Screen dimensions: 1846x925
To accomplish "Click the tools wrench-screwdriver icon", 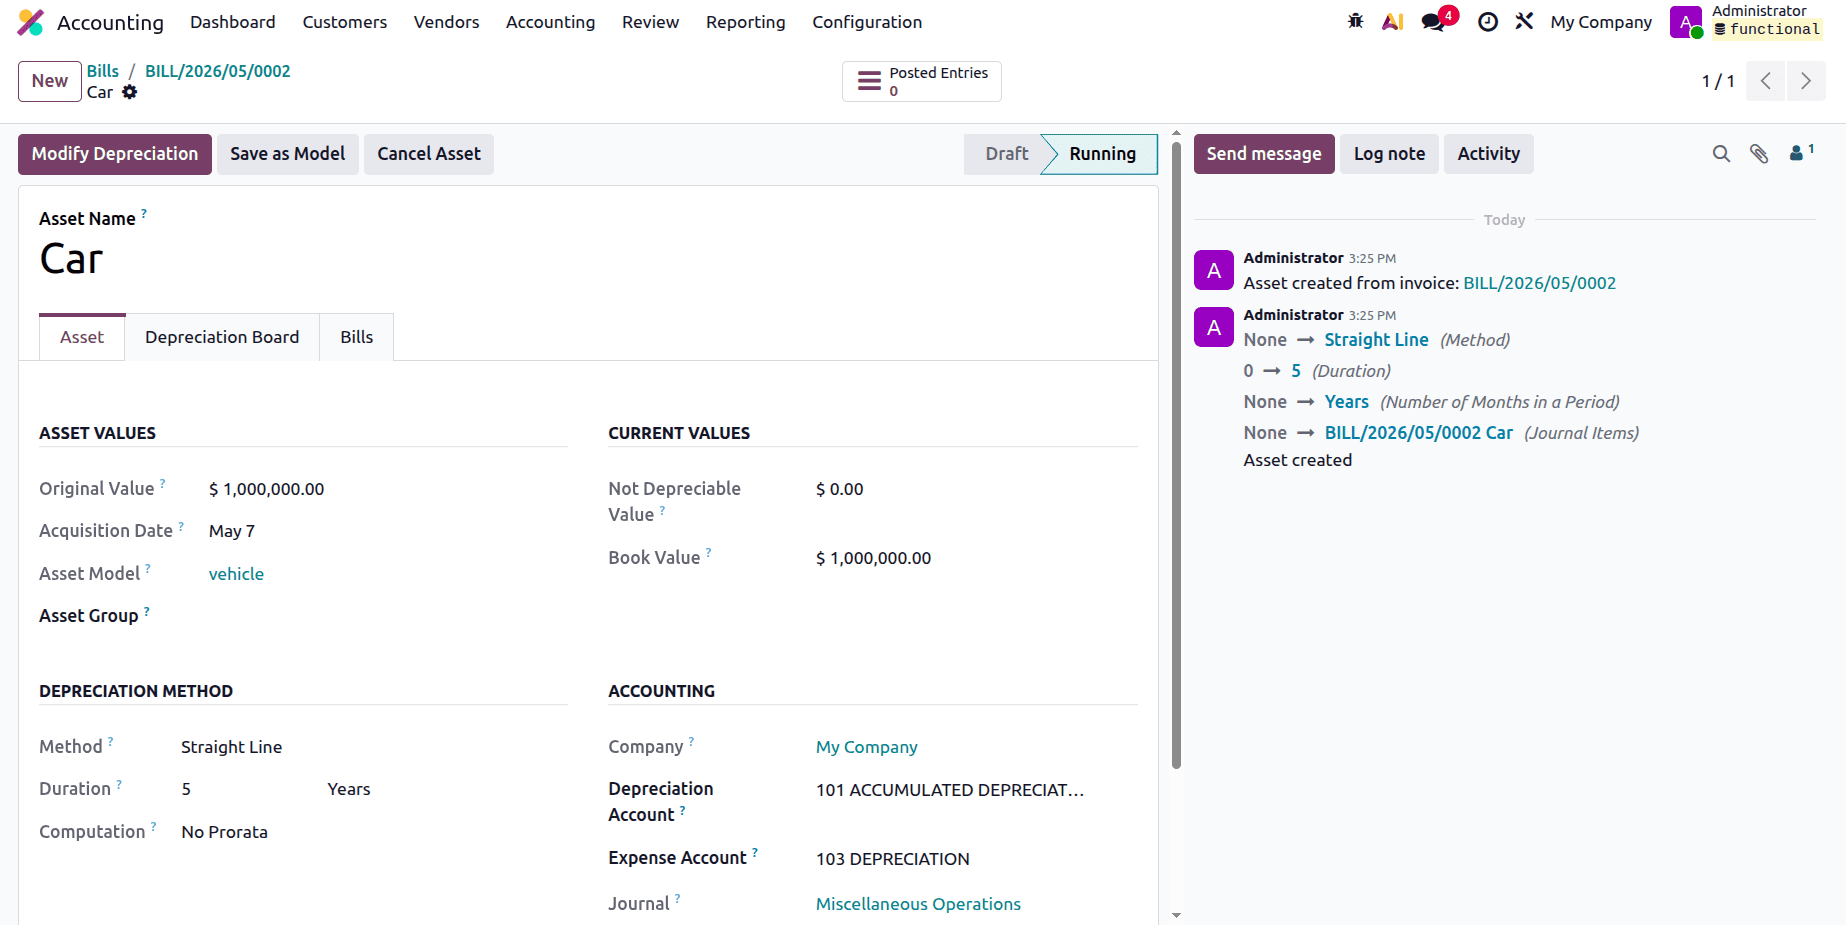I will 1524,21.
